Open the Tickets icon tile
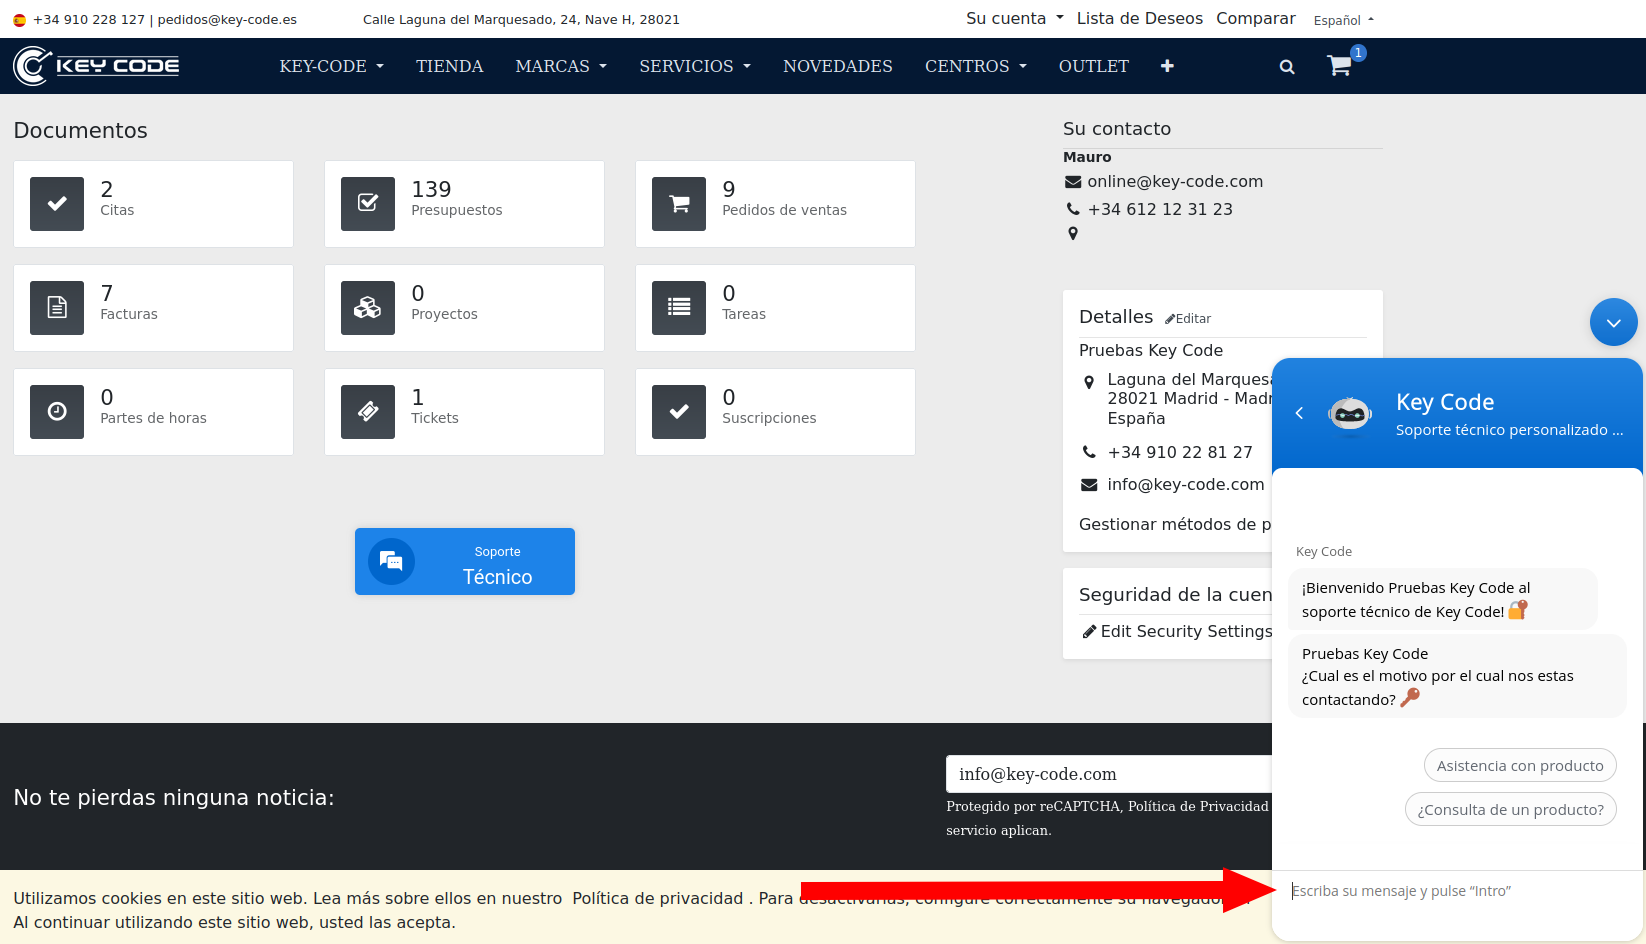This screenshot has width=1646, height=944. click(368, 412)
